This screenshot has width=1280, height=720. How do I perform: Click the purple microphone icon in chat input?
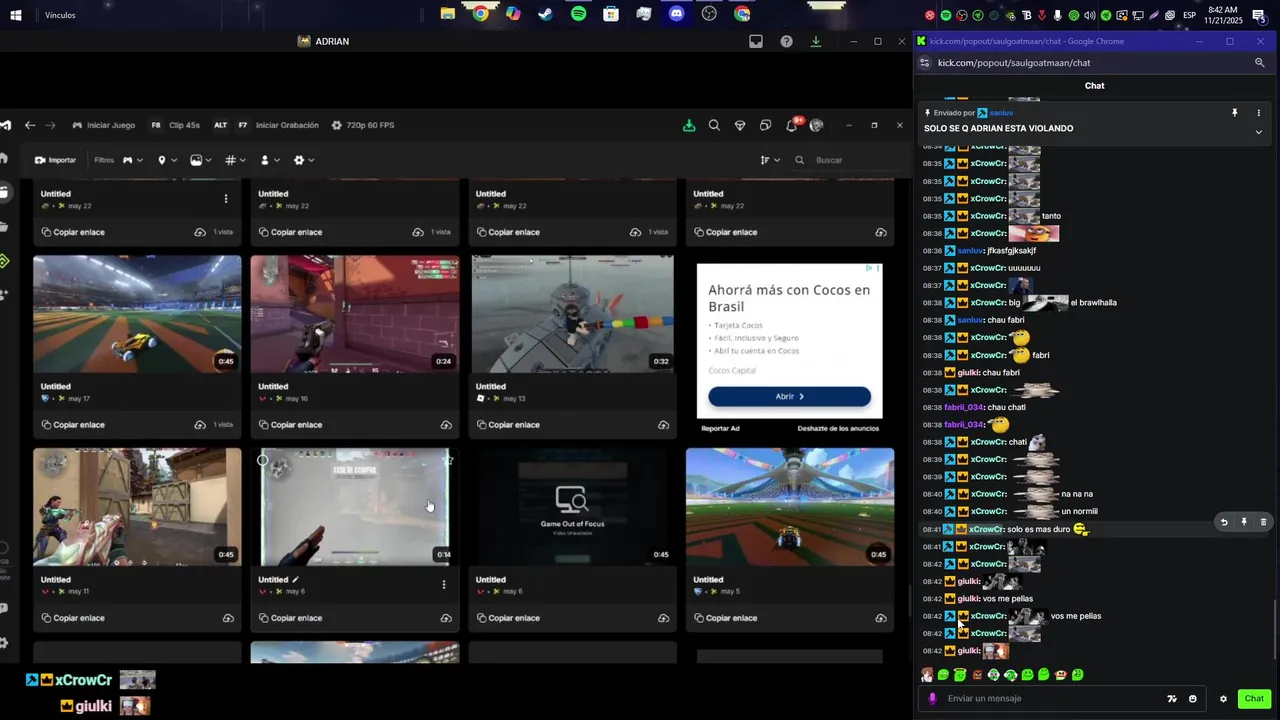(x=933, y=699)
